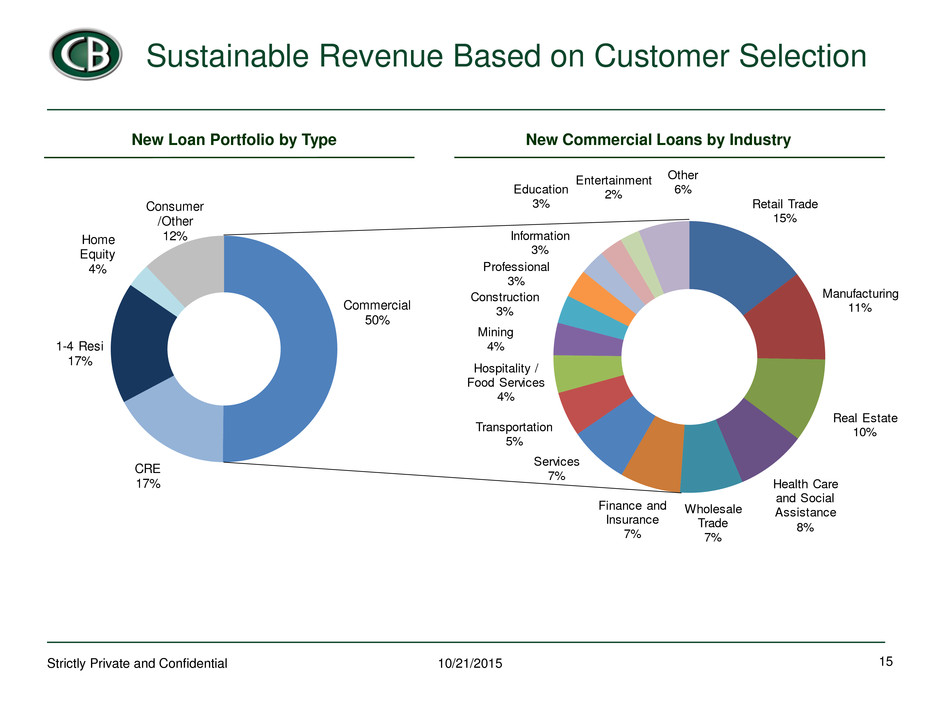The width and height of the screenshot is (940, 705).
Task: Click the 'Retail Trade 15%' label
Action: tap(785, 211)
